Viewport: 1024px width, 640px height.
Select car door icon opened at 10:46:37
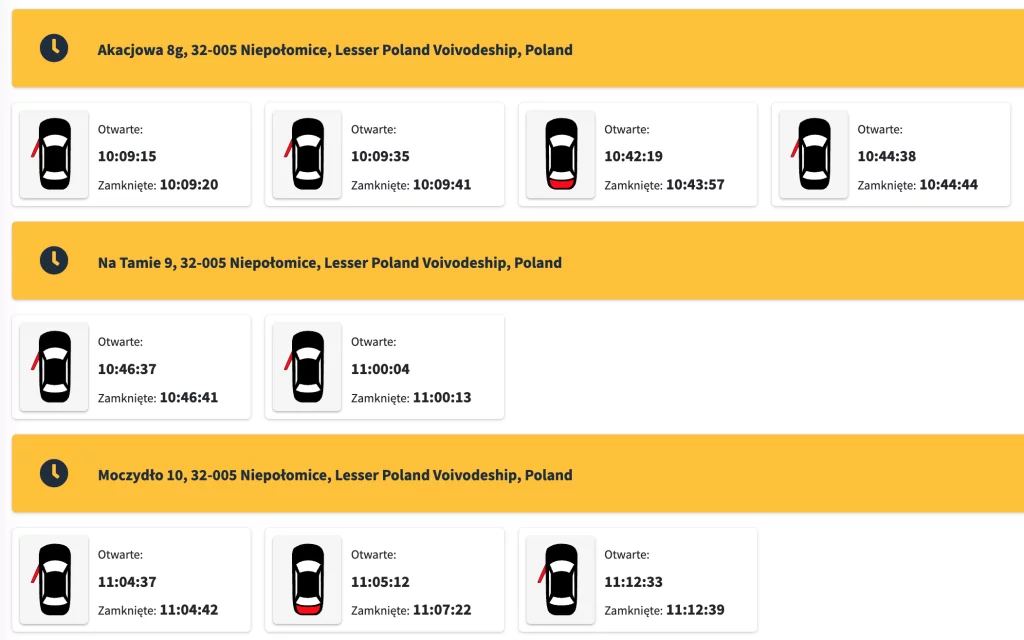[x=54, y=367]
